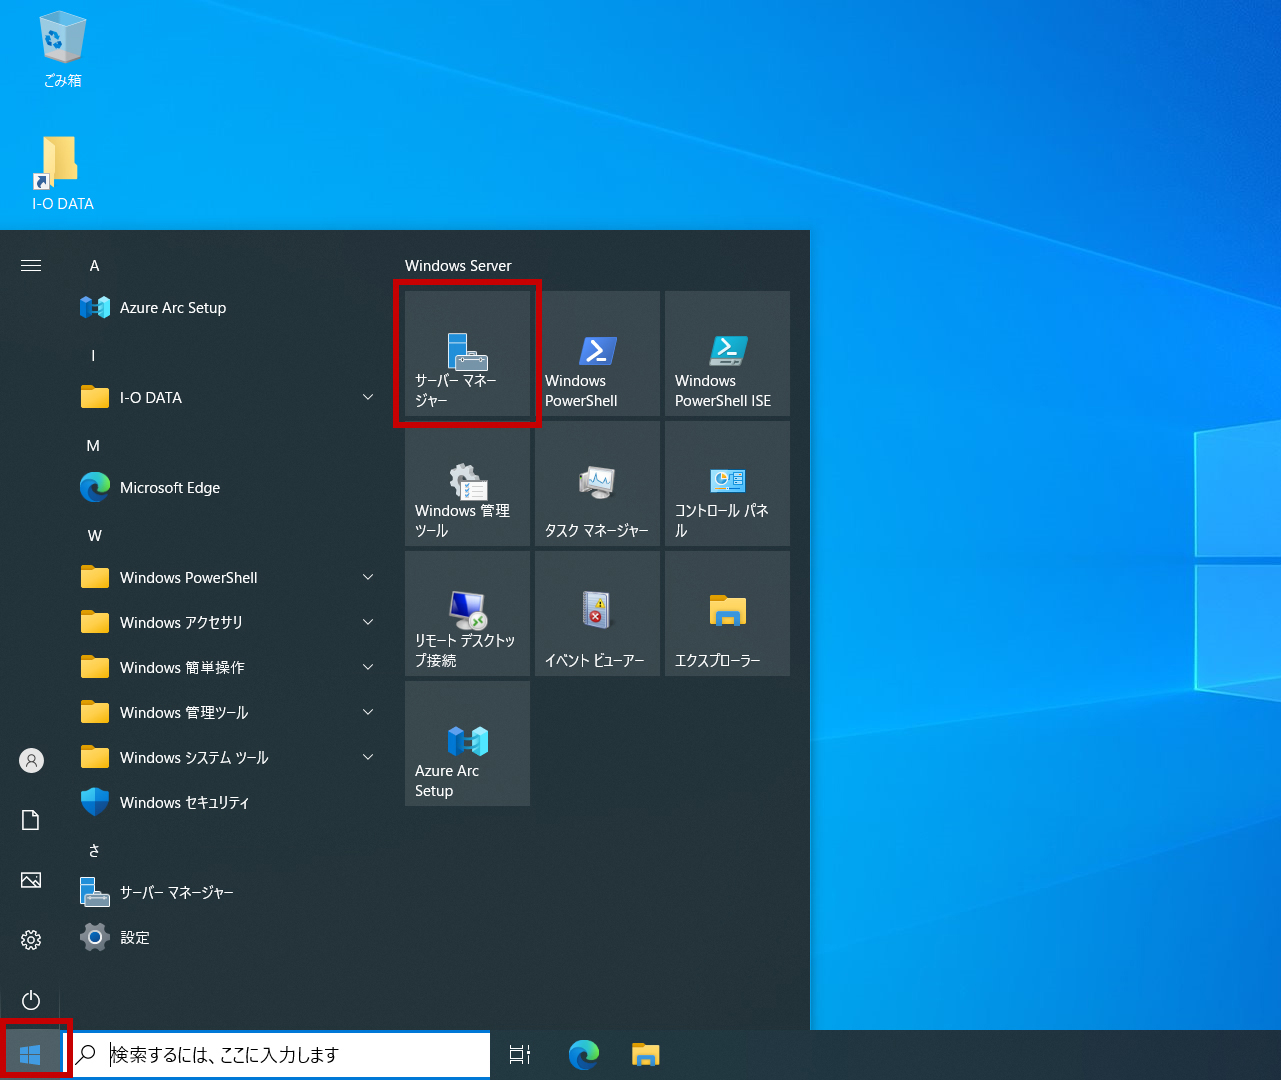Select the ごみ箱 desktop icon
The width and height of the screenshot is (1281, 1080).
62,50
